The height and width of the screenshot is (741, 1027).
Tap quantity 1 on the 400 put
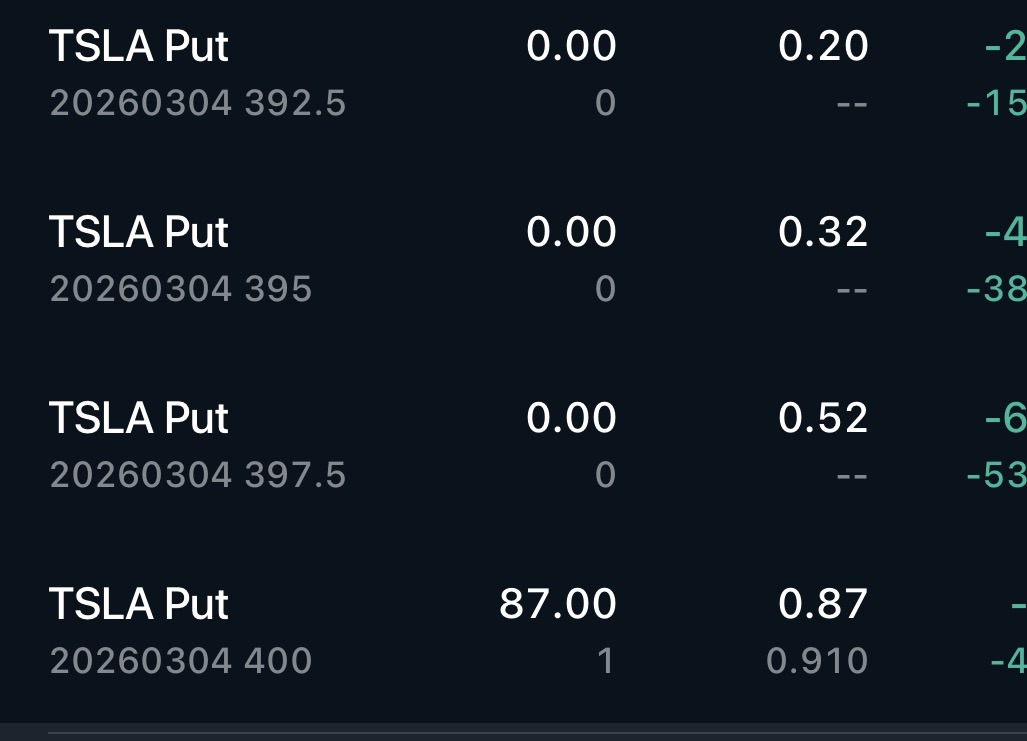[x=606, y=660]
